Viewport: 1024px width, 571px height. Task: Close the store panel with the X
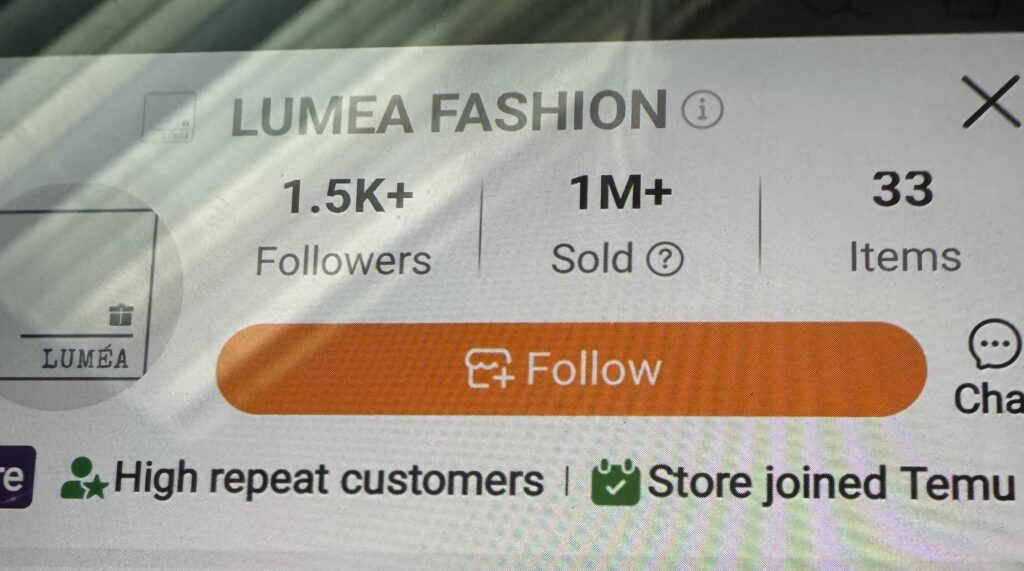[991, 101]
